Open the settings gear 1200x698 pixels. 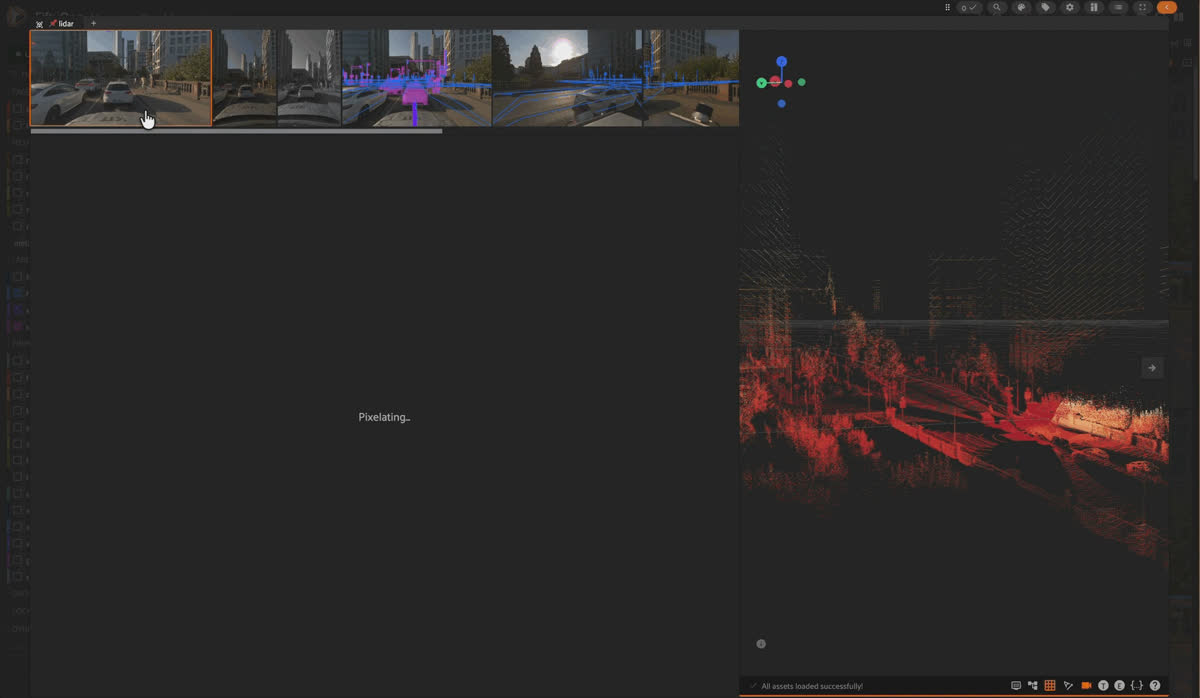1070,7
